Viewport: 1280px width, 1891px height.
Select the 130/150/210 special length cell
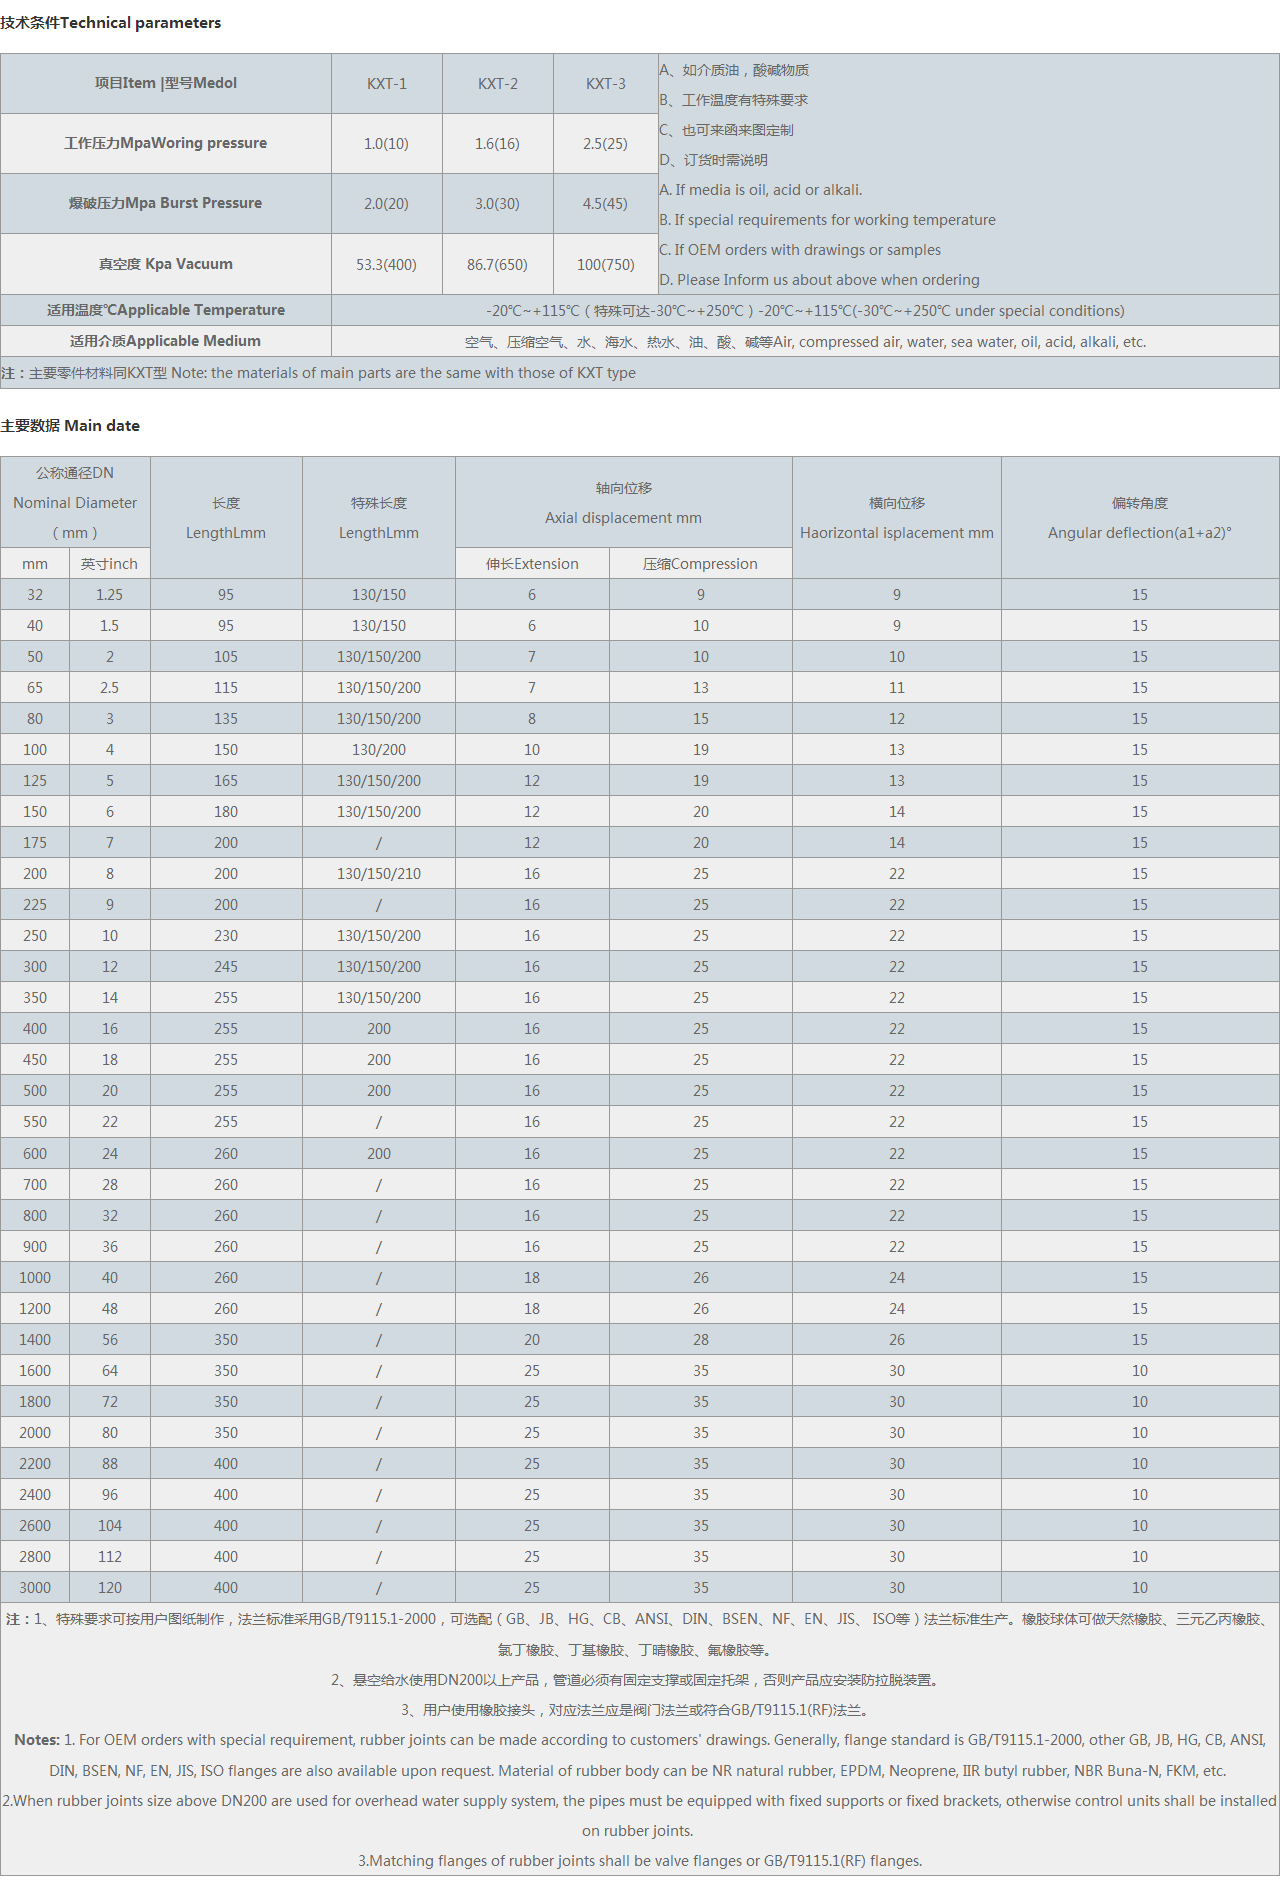coord(378,874)
